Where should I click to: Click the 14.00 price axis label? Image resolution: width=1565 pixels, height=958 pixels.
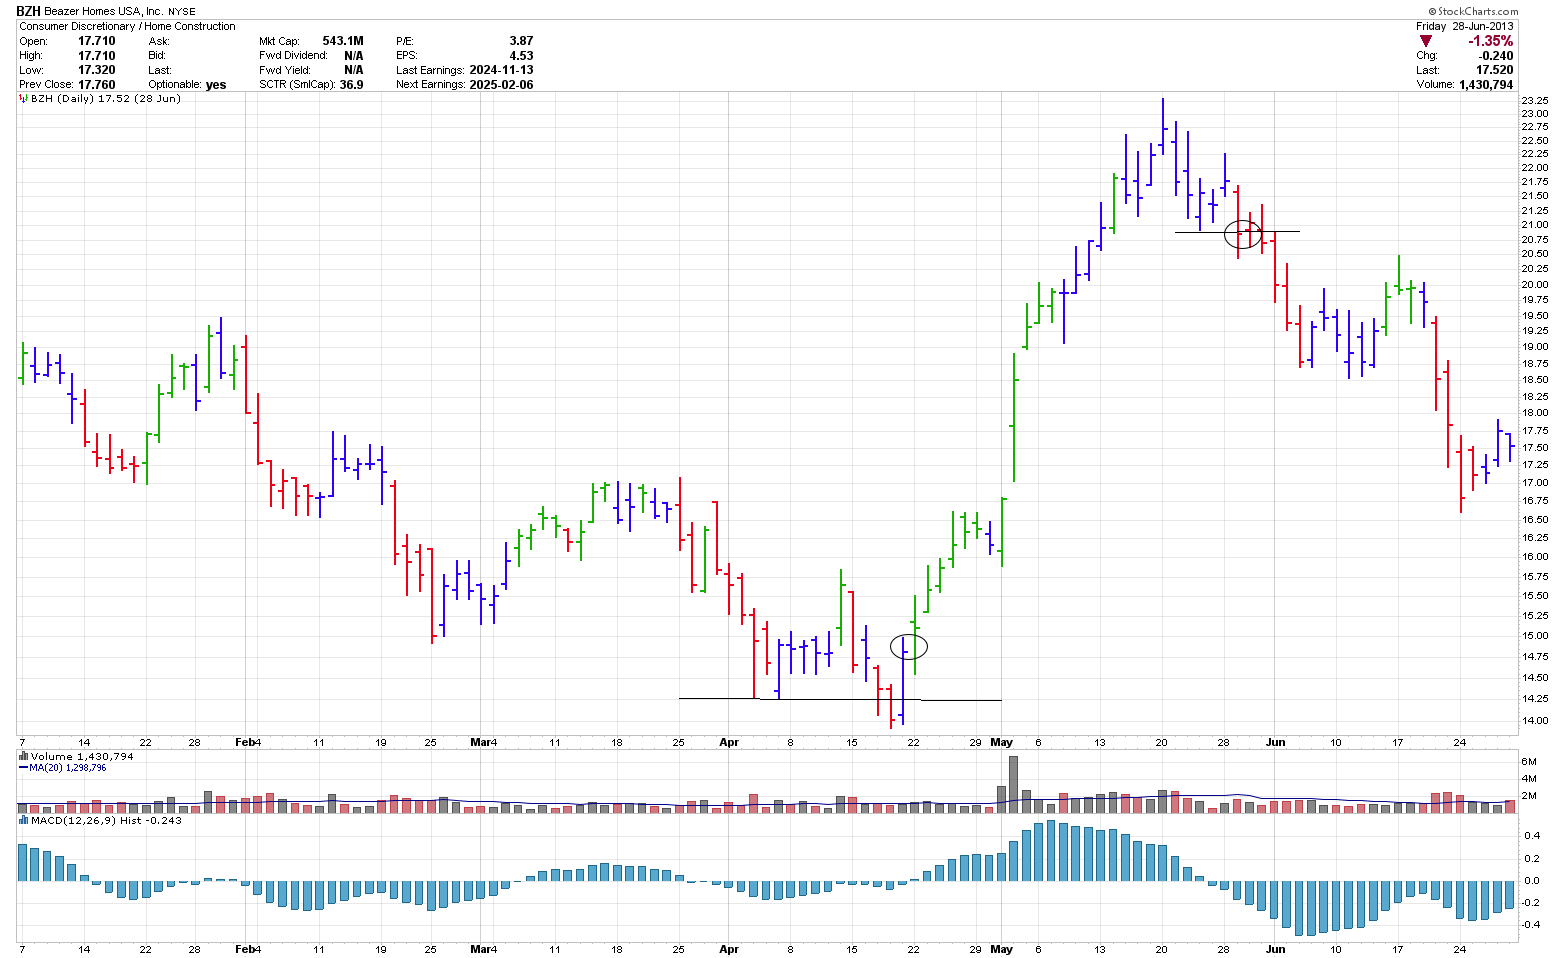pyautogui.click(x=1534, y=721)
